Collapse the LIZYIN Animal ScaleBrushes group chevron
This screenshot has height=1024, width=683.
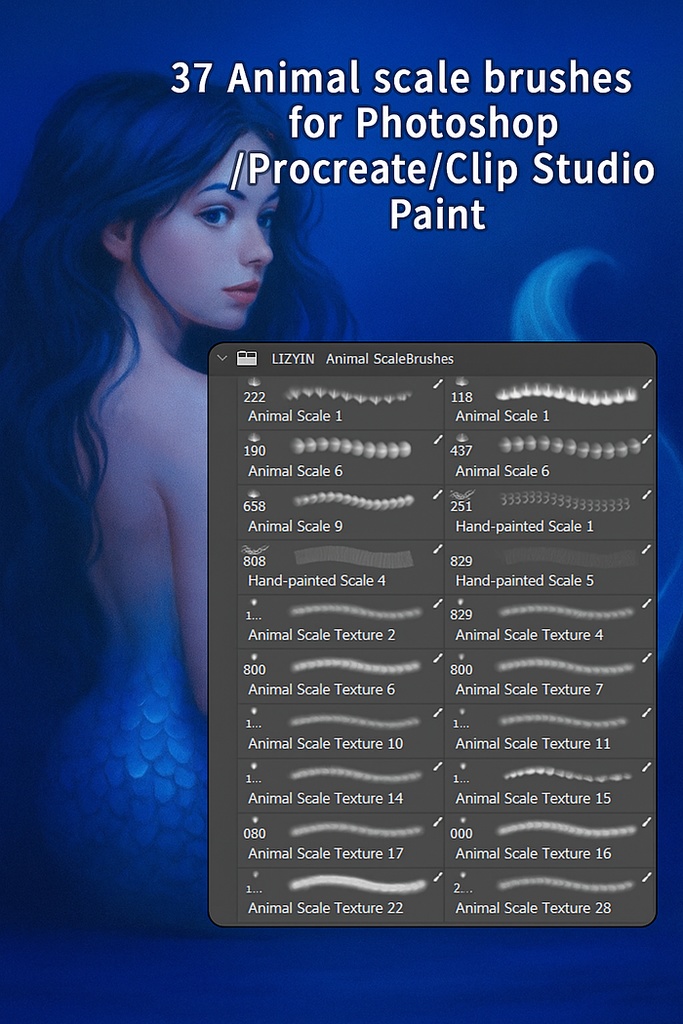(x=222, y=358)
